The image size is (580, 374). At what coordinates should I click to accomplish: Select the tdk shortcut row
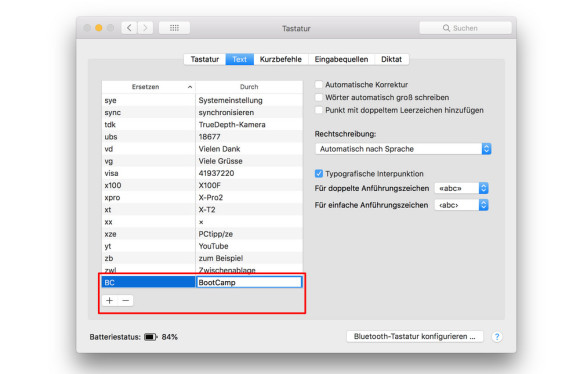click(x=202, y=125)
